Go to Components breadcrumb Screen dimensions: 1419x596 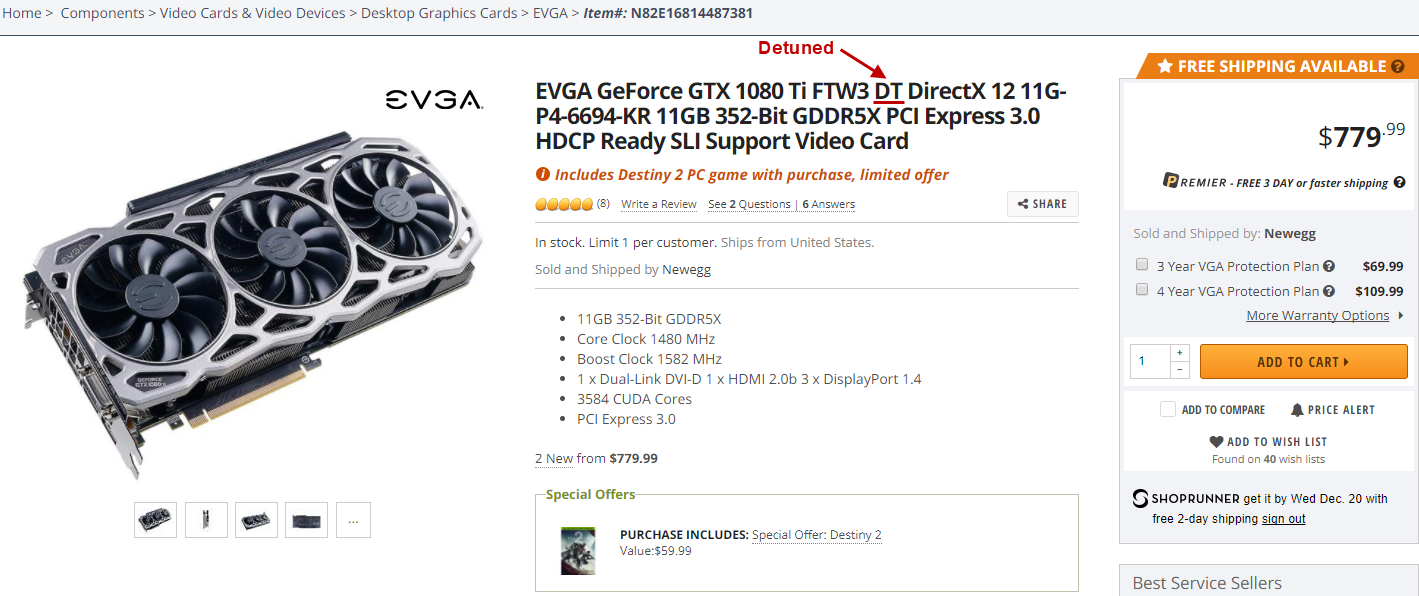pos(104,13)
